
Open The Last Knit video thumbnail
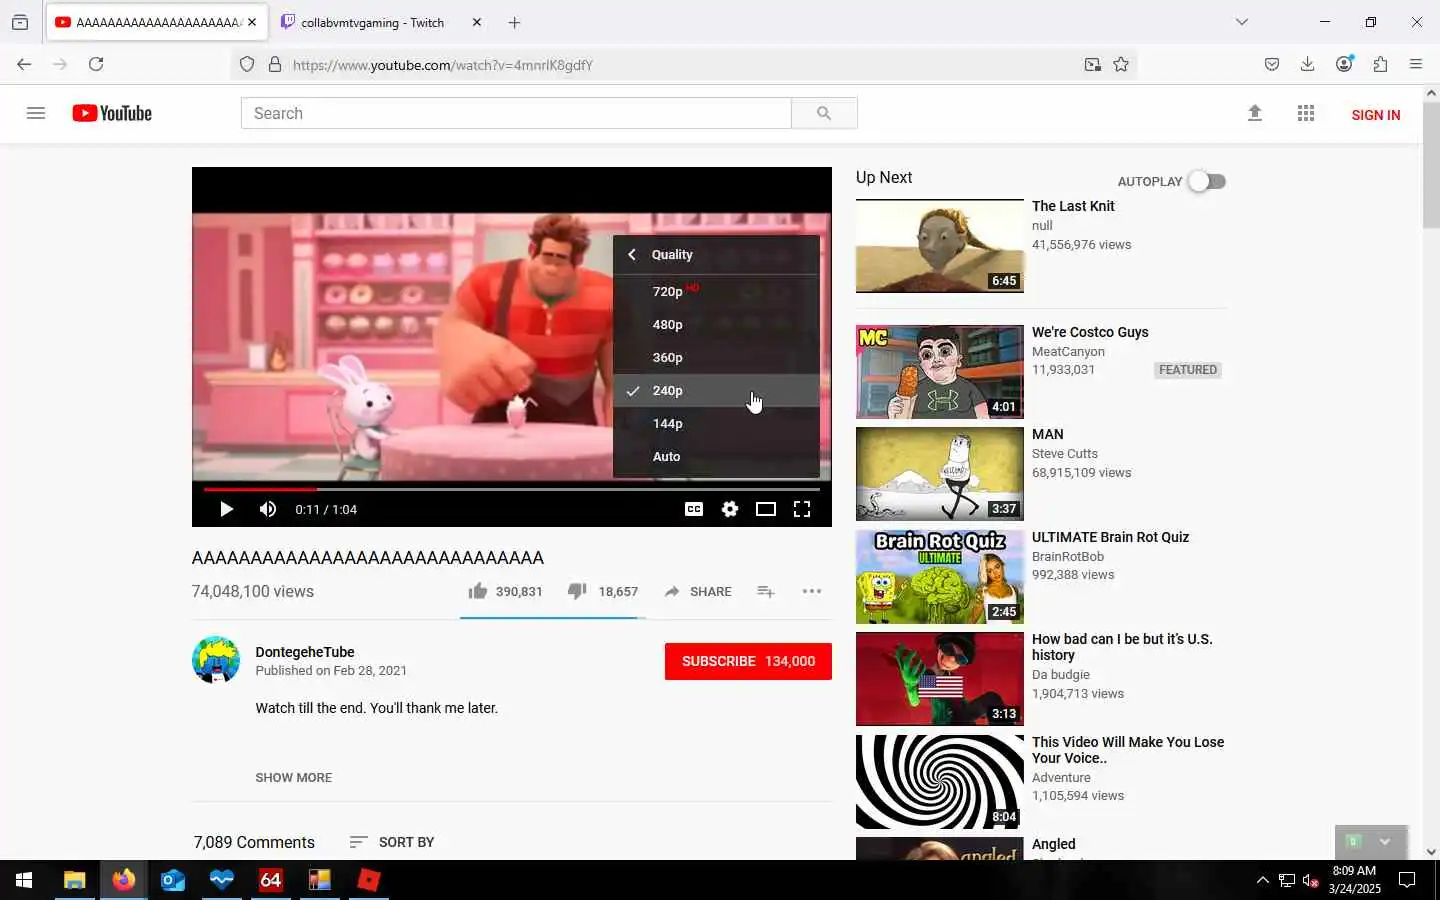pyautogui.click(x=940, y=246)
